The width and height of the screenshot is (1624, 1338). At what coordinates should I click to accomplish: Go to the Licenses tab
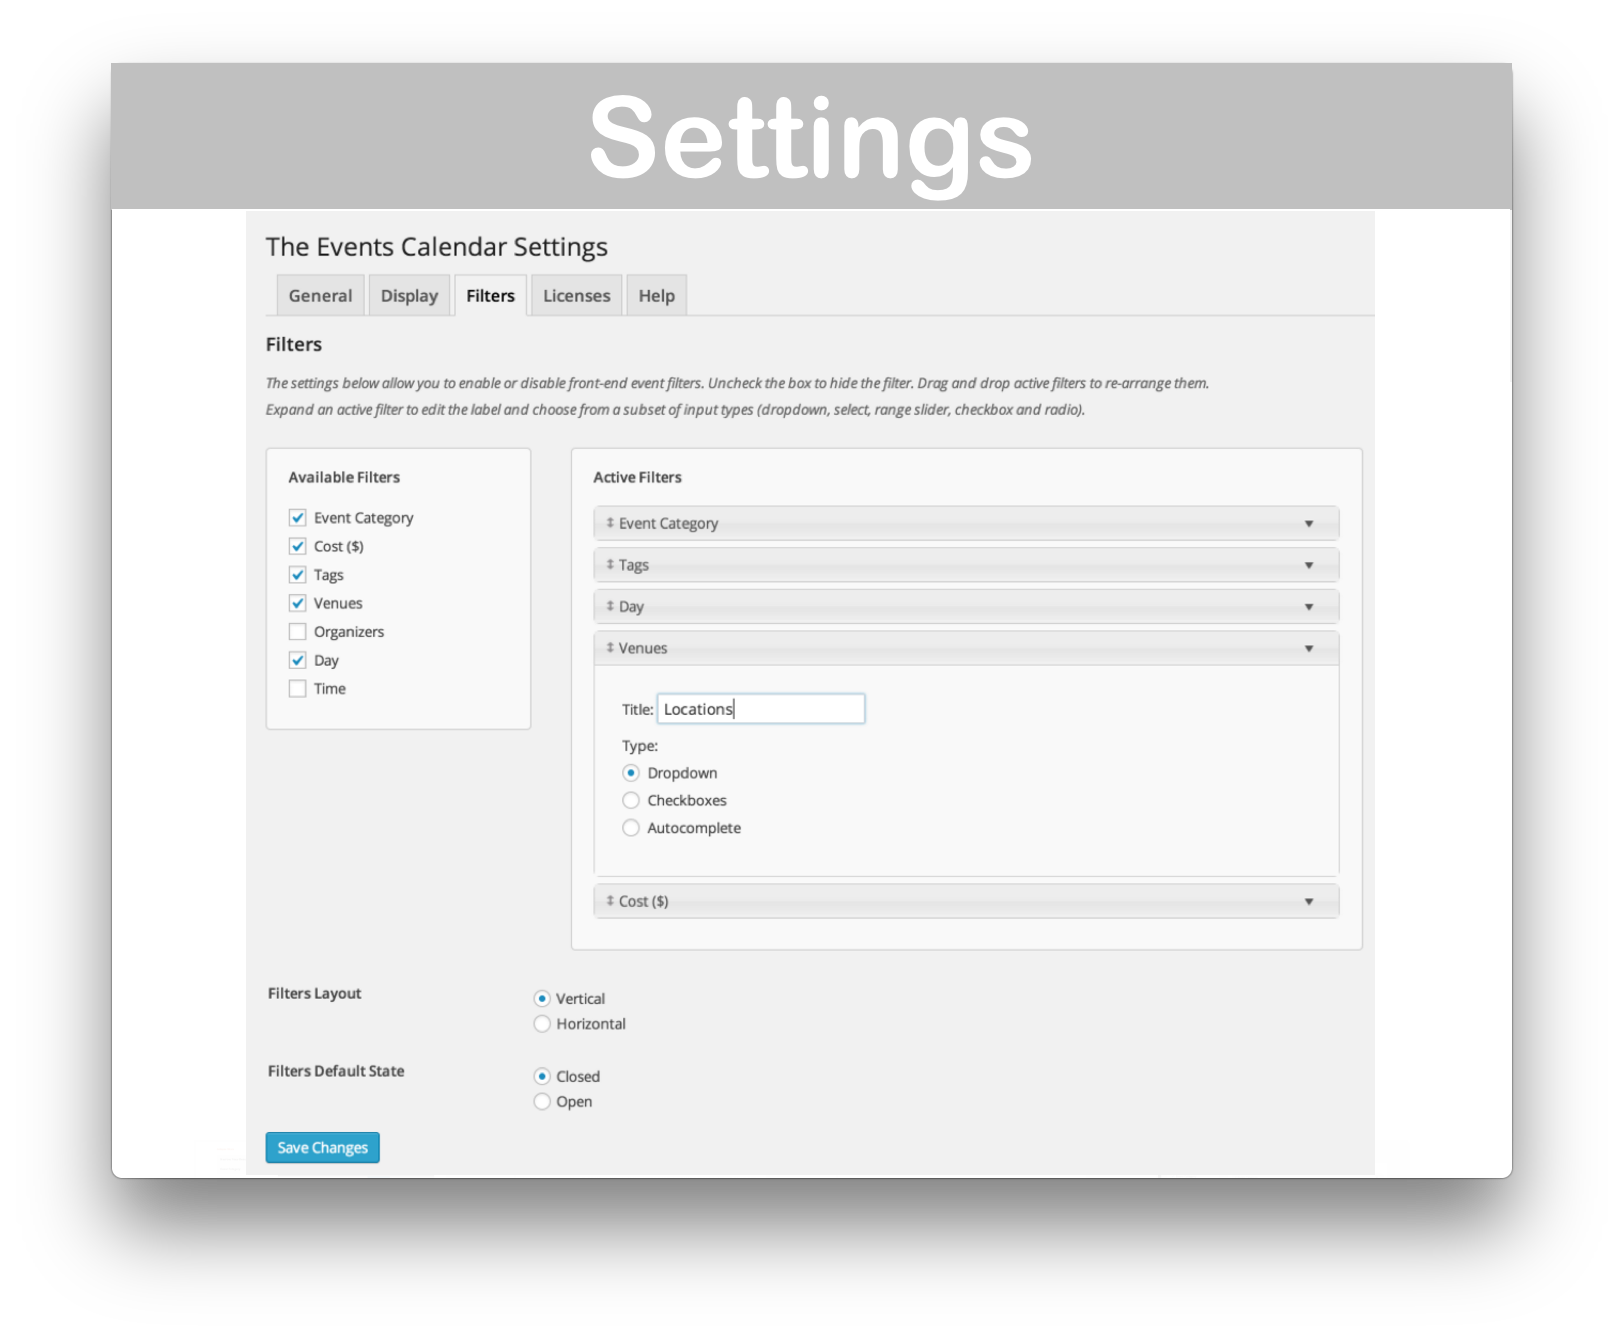click(x=576, y=295)
